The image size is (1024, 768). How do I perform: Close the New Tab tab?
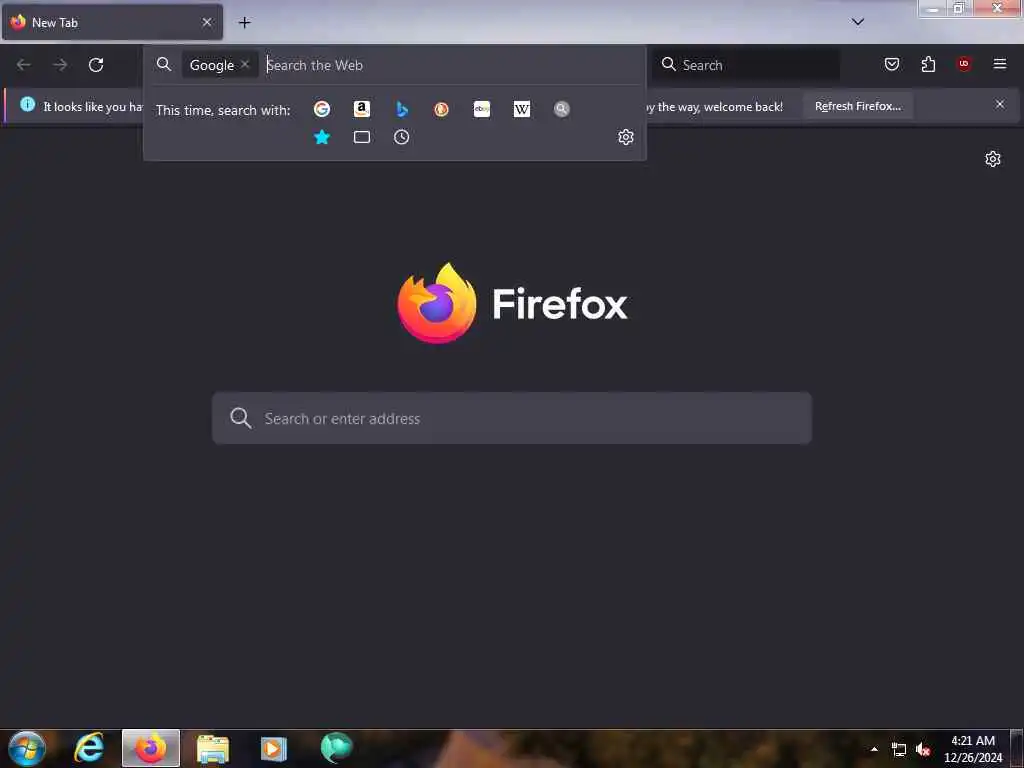207,22
